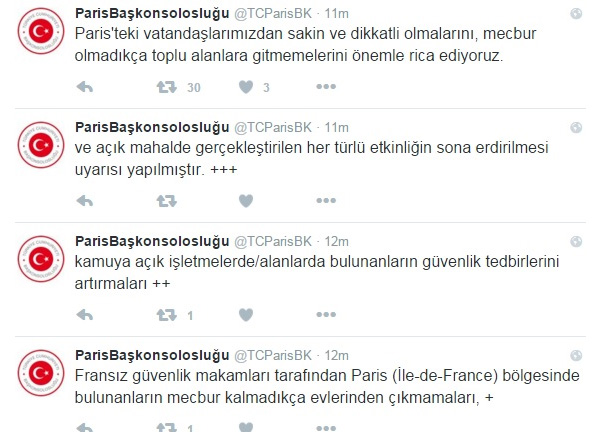Click globe icon on the top tweet

pyautogui.click(x=576, y=14)
